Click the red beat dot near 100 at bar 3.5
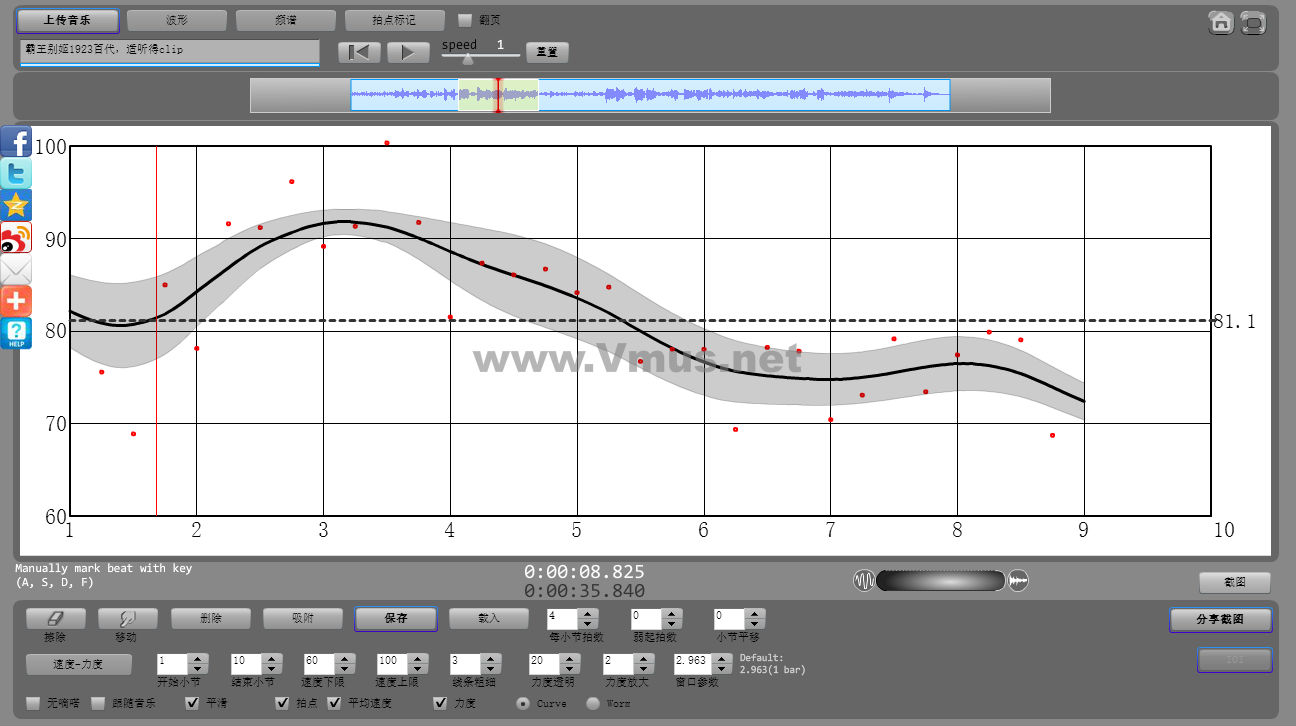Viewport: 1296px width, 726px height. pyautogui.click(x=387, y=143)
